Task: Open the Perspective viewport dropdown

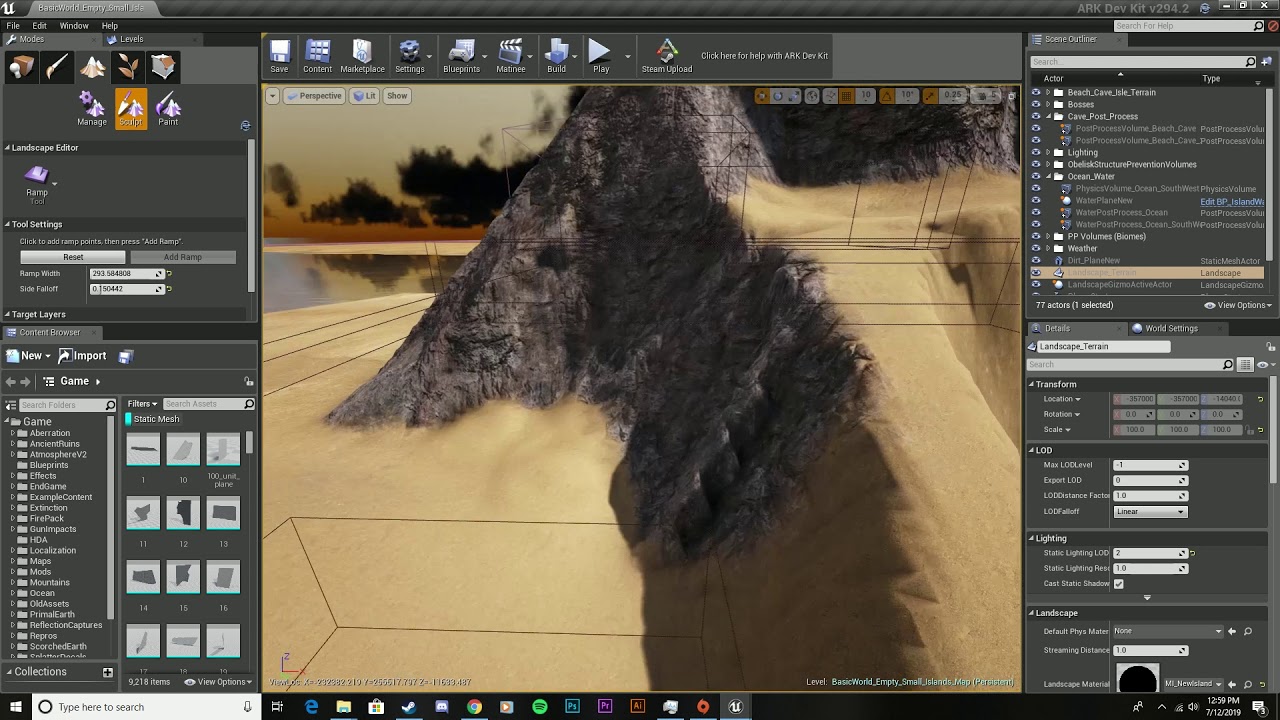Action: (x=314, y=96)
